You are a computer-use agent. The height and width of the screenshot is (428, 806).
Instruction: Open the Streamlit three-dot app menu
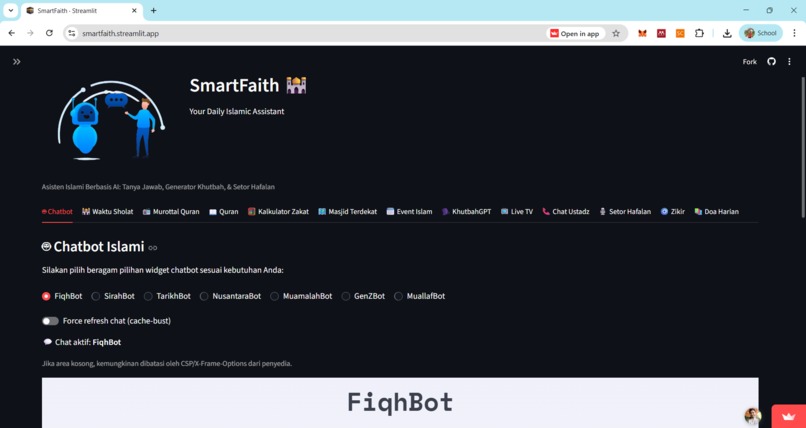point(789,62)
